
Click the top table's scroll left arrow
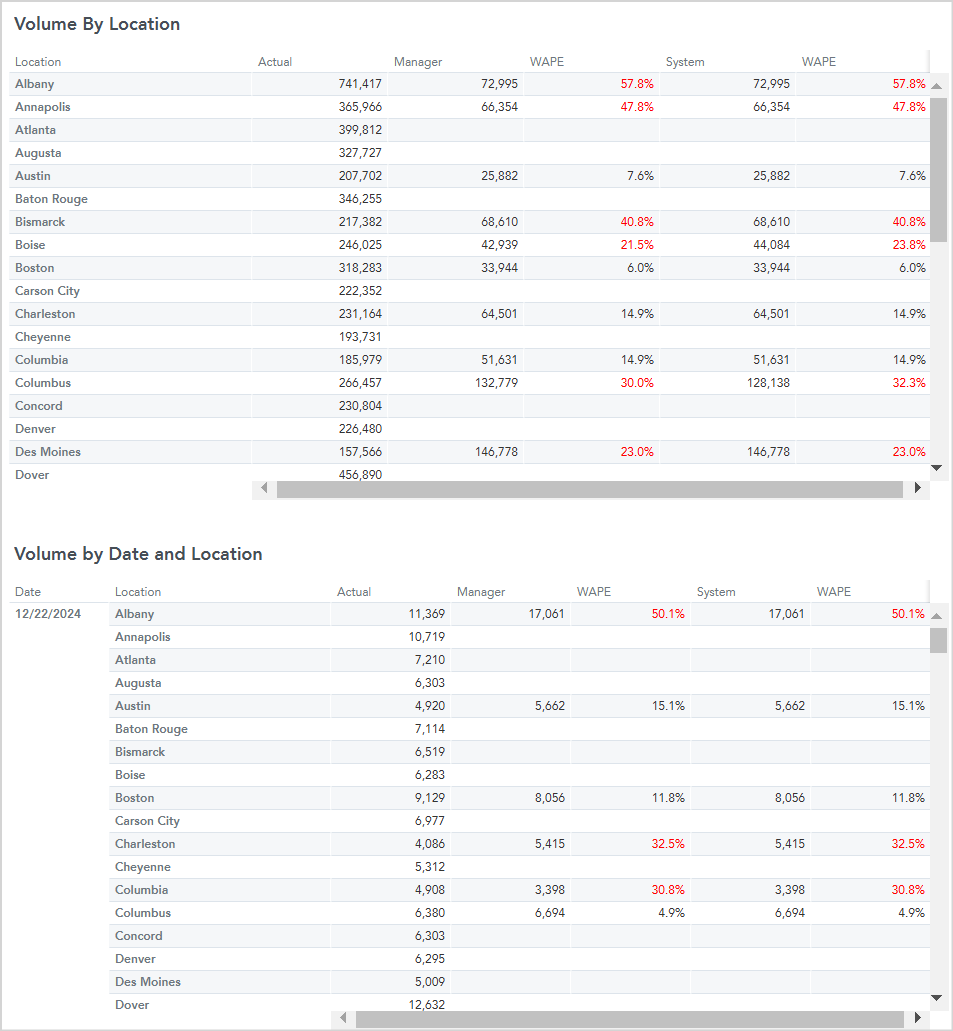click(x=264, y=488)
